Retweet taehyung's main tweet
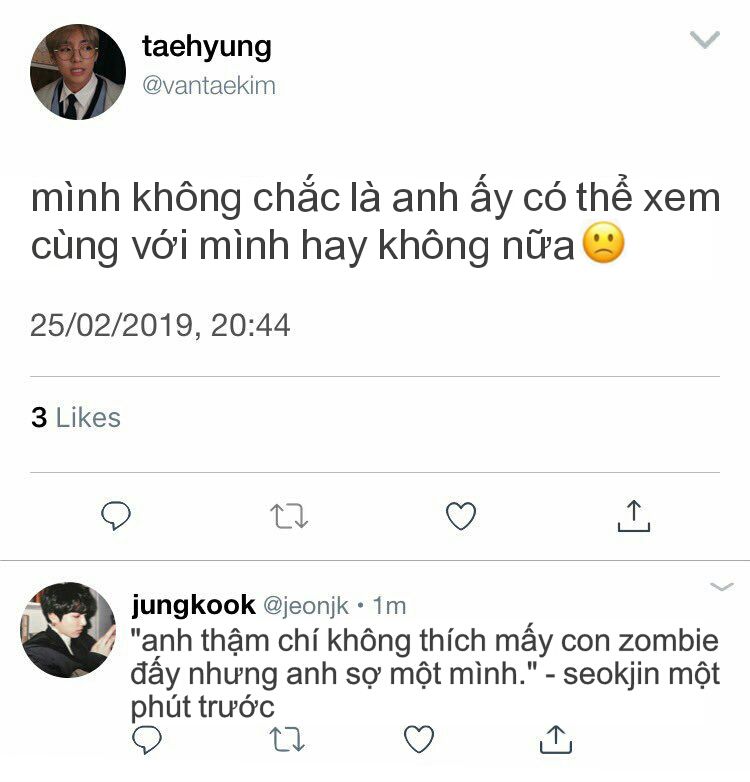 289,516
